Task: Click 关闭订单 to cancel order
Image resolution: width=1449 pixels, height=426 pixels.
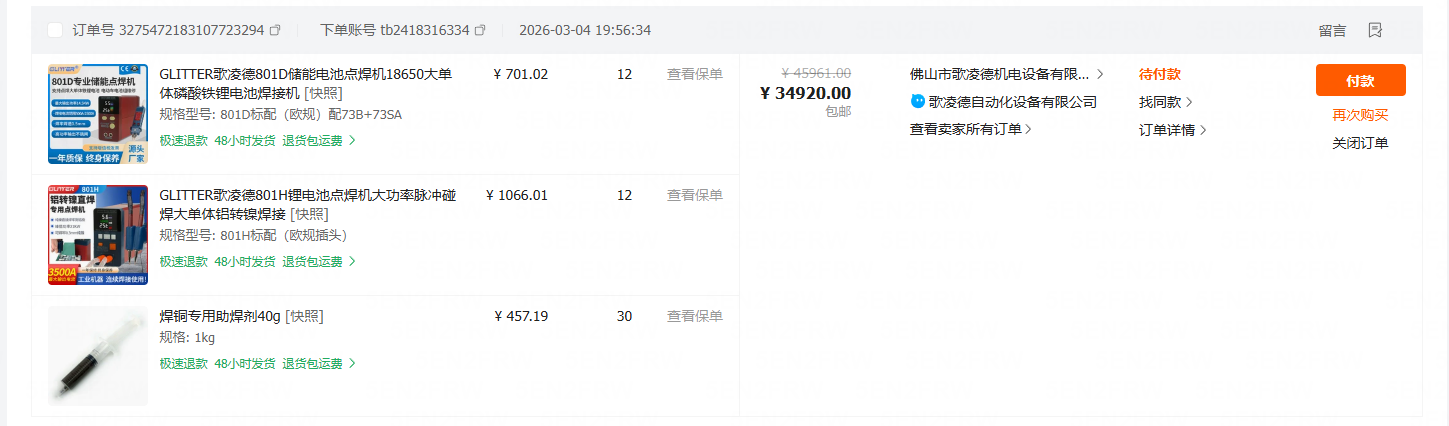Action: tap(1360, 143)
